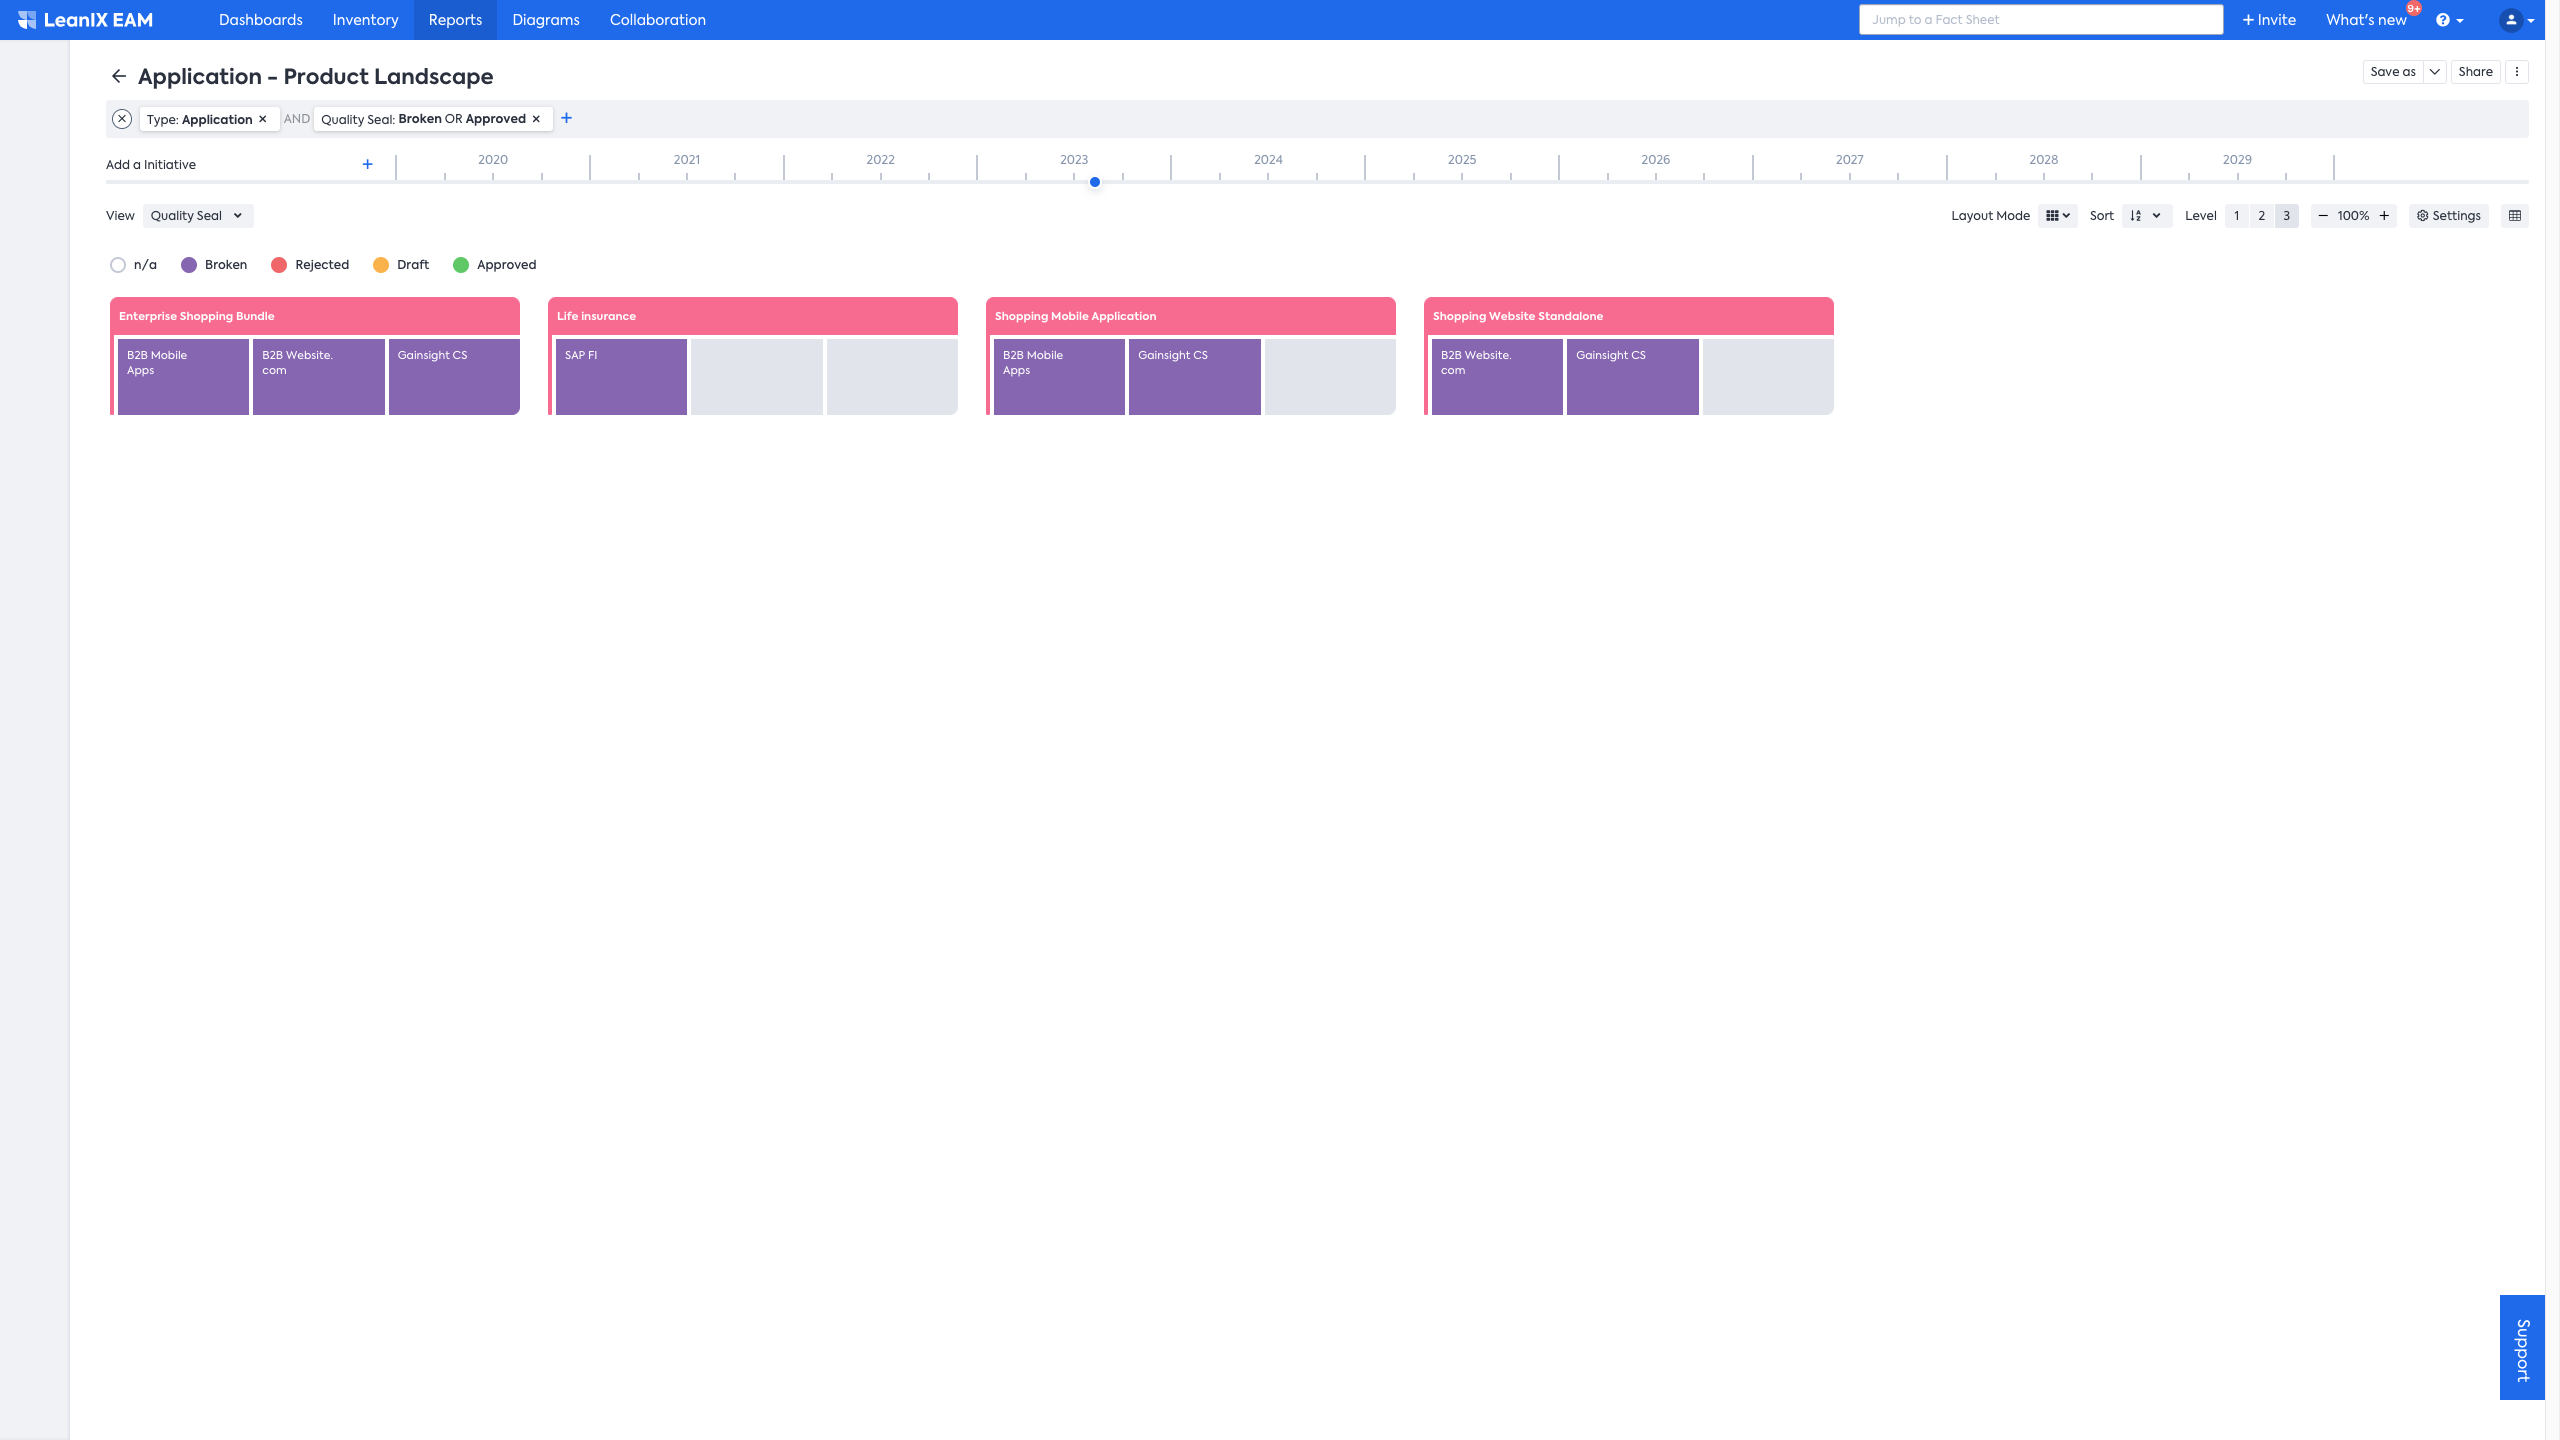Click the Share button

pos(2475,72)
